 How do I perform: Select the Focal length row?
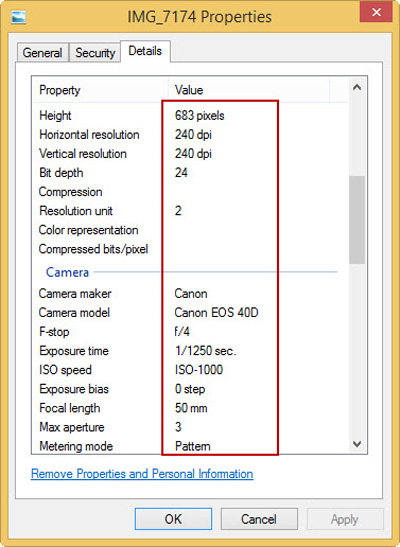click(x=190, y=408)
